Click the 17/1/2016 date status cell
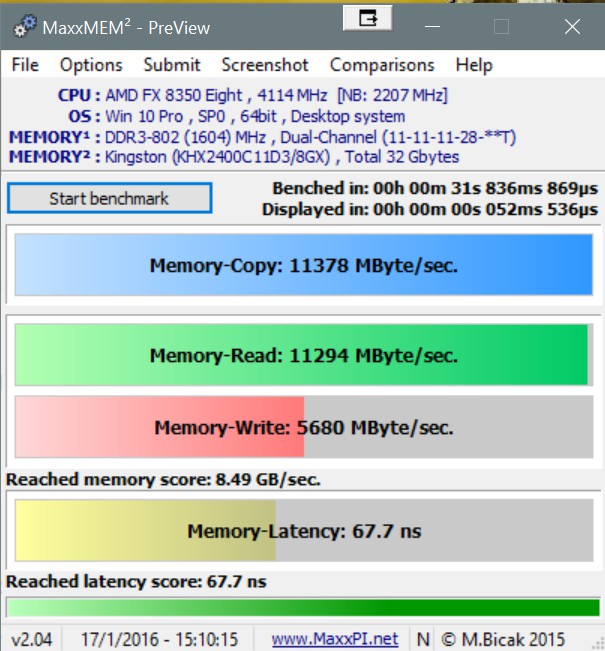The height and width of the screenshot is (651, 605). [x=159, y=639]
